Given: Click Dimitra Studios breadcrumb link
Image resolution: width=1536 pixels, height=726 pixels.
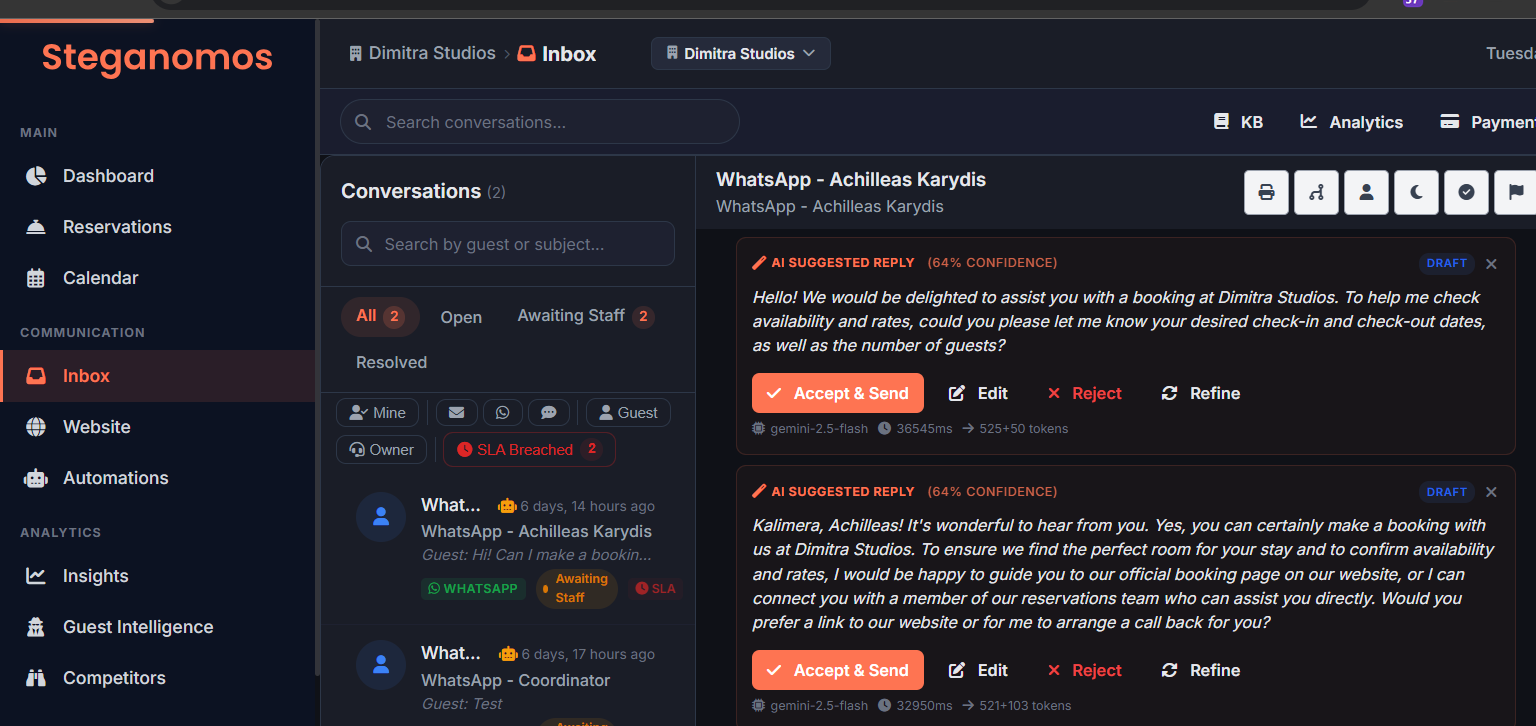Looking at the screenshot, I should click(422, 53).
